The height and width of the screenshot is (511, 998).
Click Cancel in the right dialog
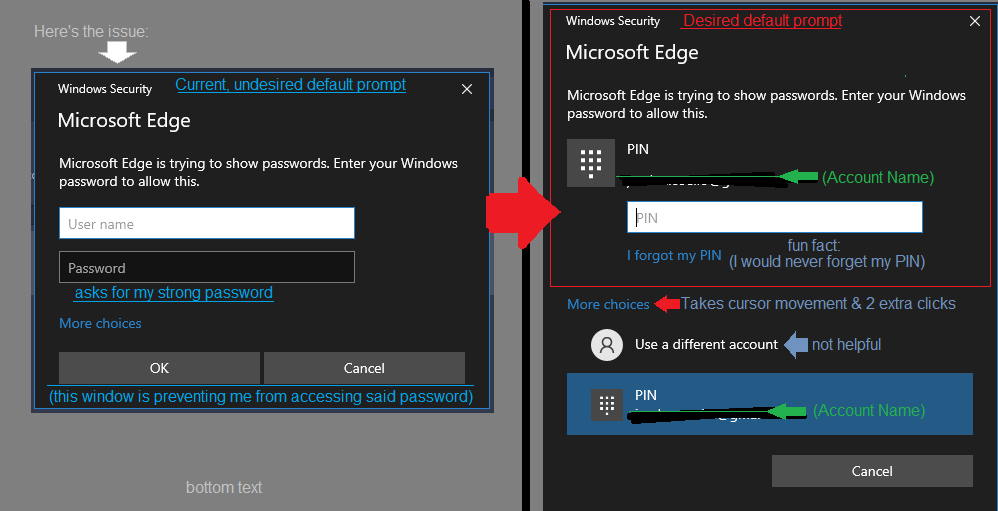(872, 471)
